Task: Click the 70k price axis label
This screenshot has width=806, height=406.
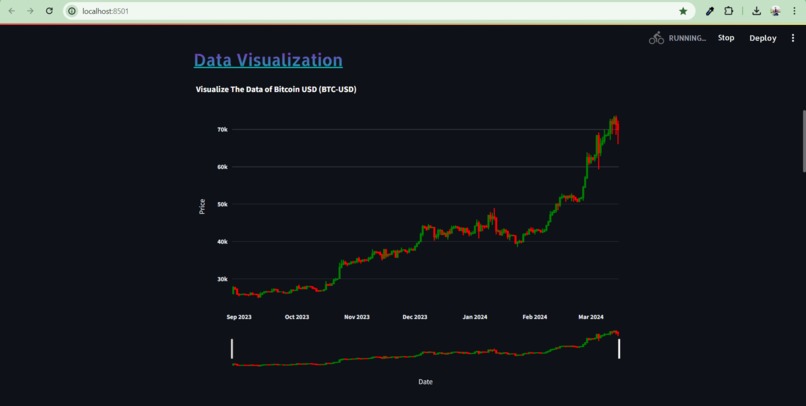Action: point(223,130)
